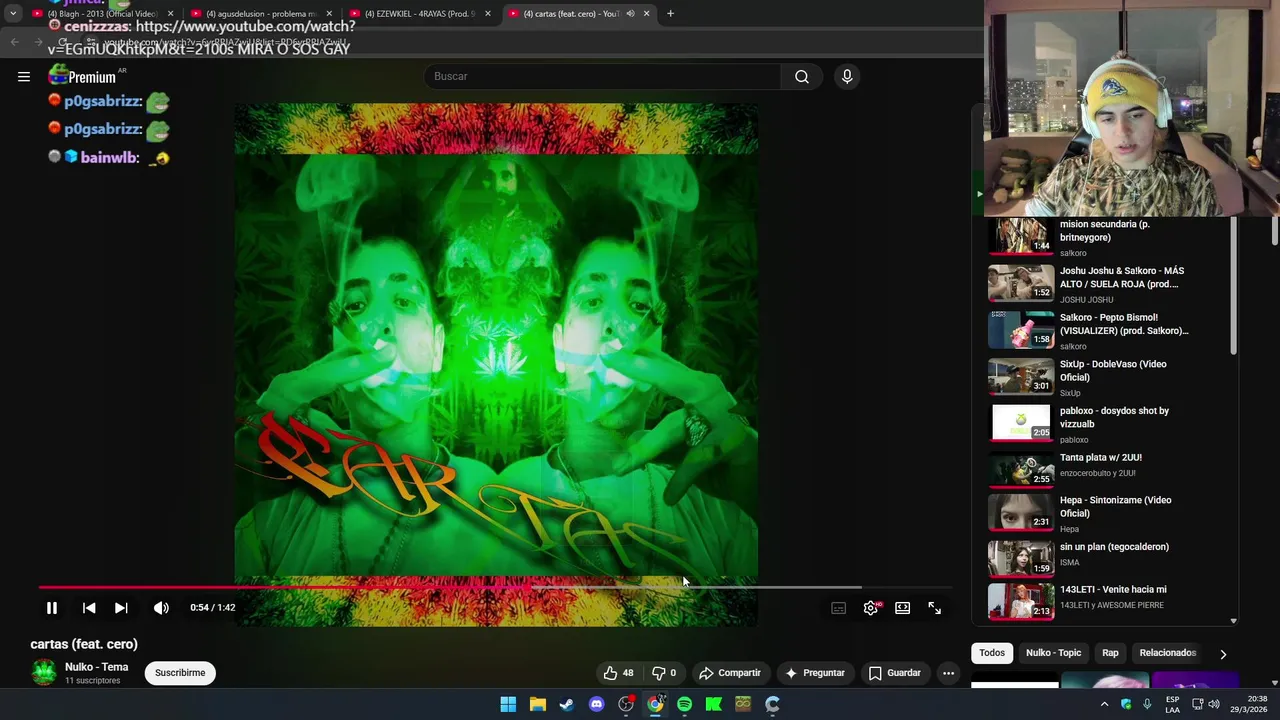The width and height of the screenshot is (1280, 720).
Task: Open 143LETI - Venite hacia mi video
Action: coord(1113,590)
